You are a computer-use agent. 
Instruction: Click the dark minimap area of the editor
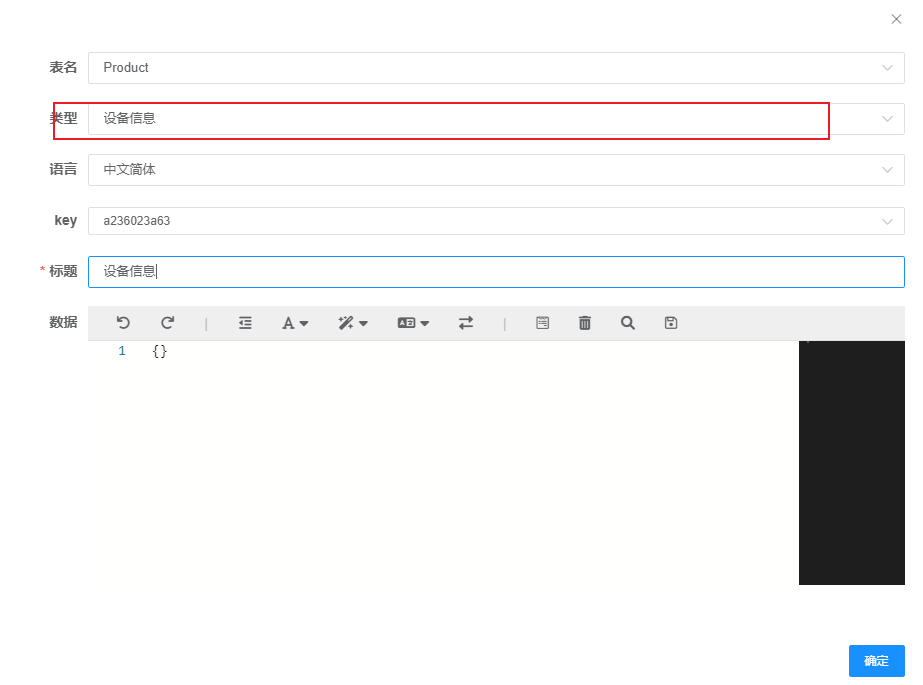[852, 463]
